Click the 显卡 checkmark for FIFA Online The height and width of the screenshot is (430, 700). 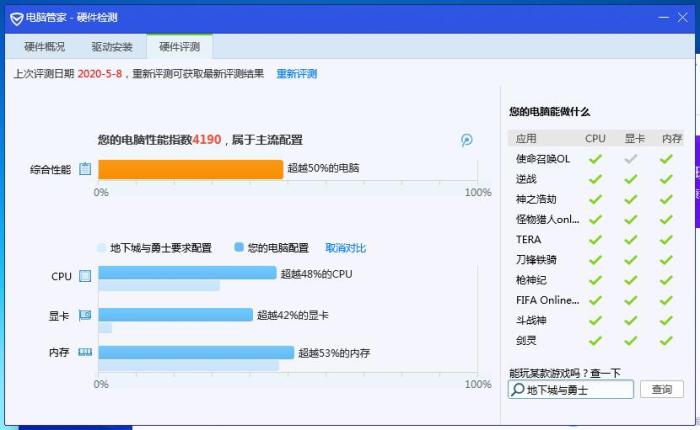630,301
